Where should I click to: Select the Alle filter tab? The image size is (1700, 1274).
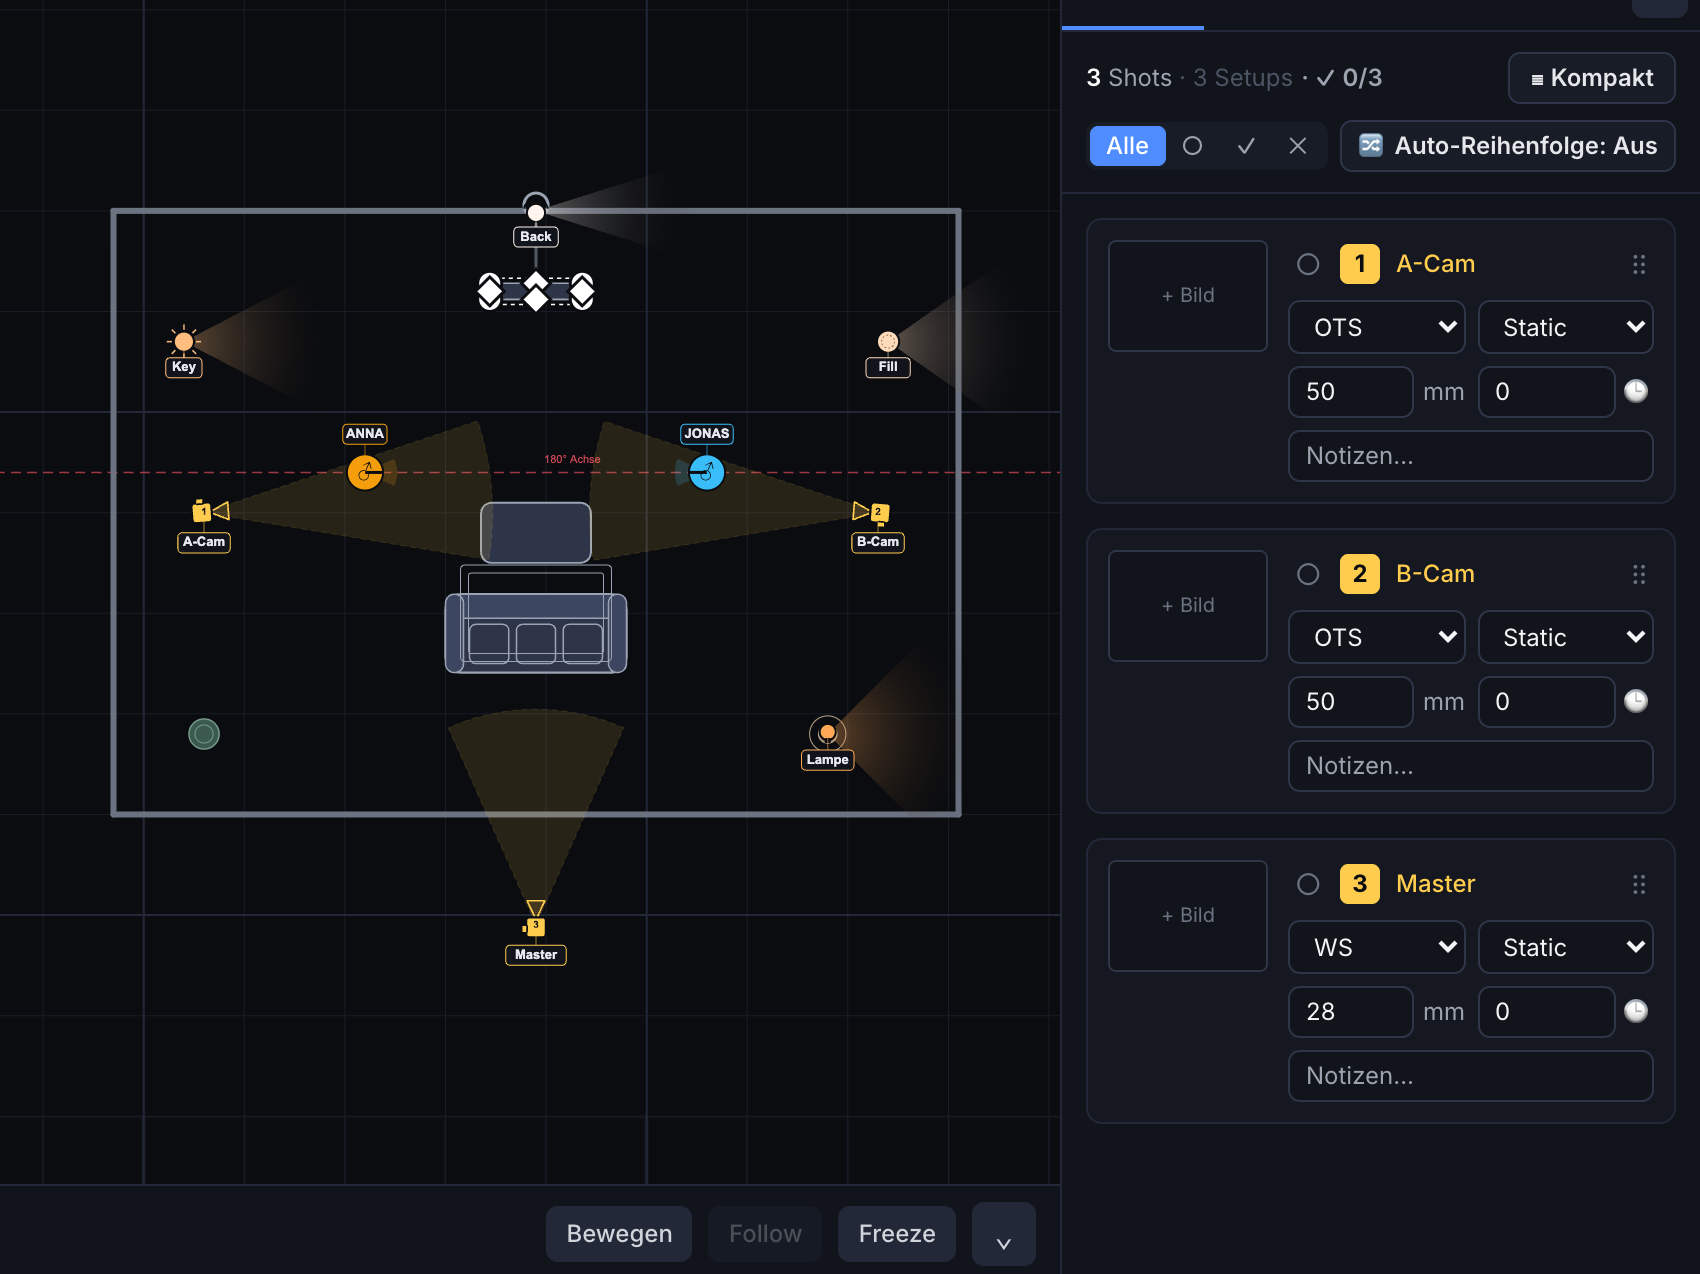(1128, 146)
